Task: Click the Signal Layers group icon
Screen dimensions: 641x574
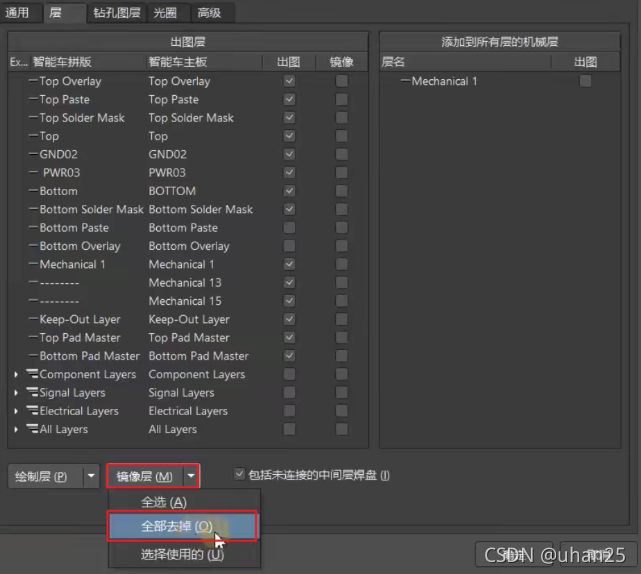Action: (32, 392)
